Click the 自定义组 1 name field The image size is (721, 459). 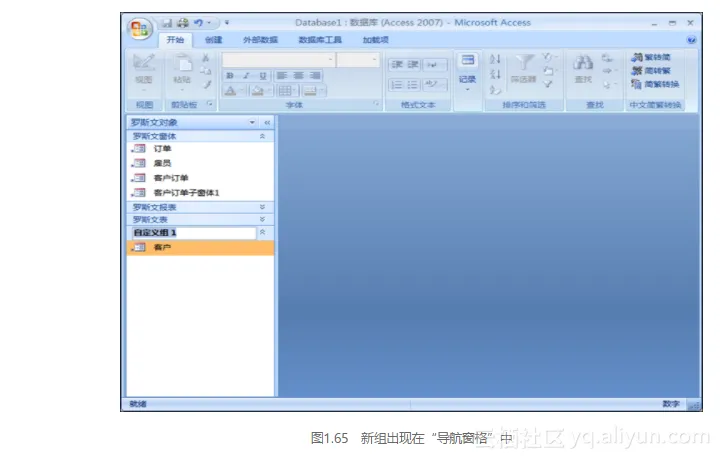coord(193,233)
